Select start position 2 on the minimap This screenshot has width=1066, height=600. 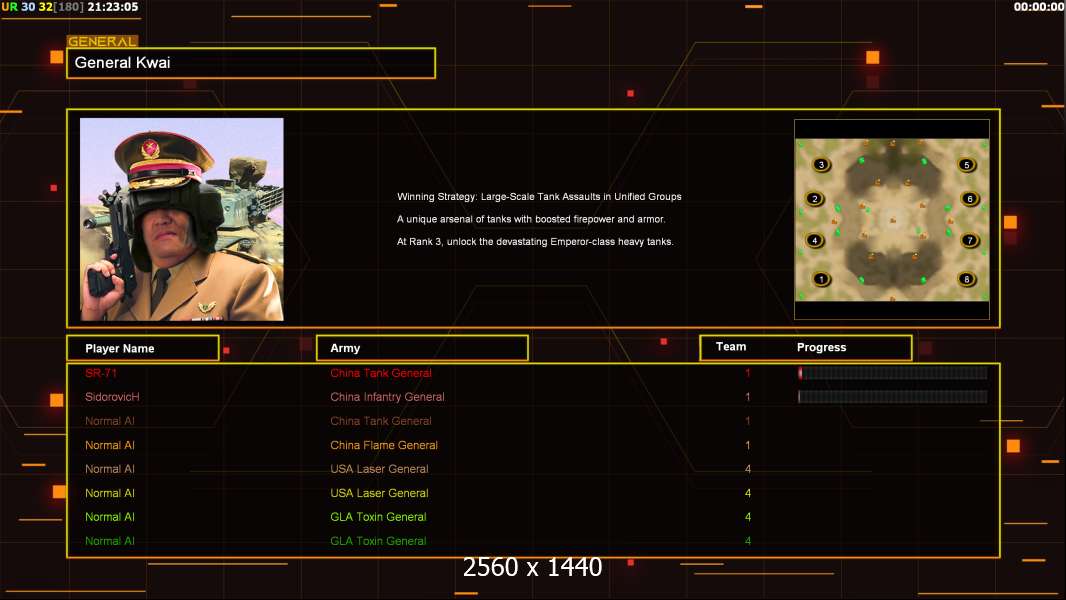pos(815,199)
